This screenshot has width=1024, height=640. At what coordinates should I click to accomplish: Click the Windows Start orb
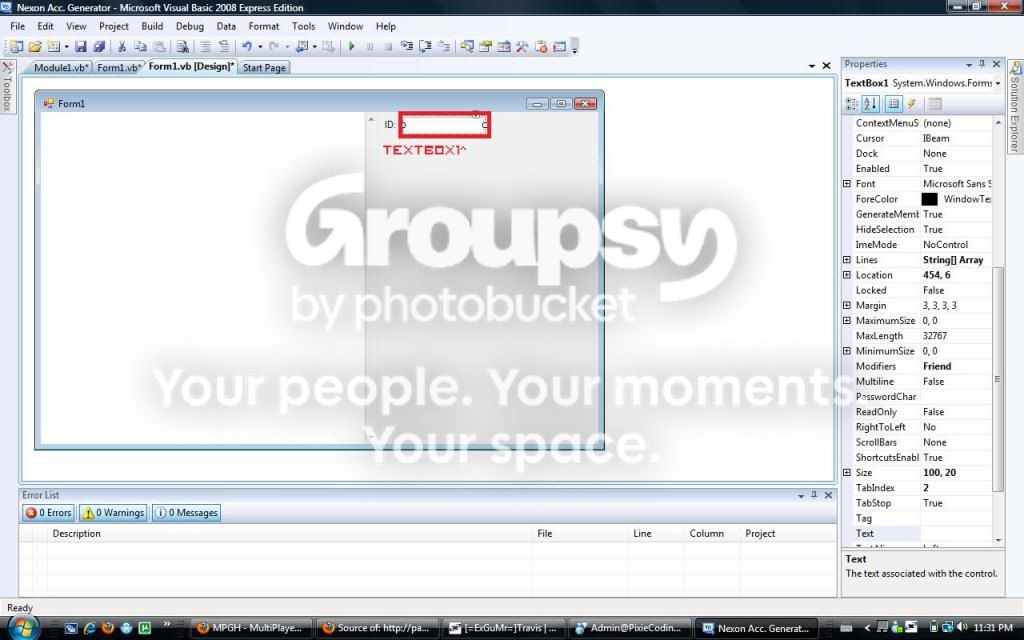[23, 628]
